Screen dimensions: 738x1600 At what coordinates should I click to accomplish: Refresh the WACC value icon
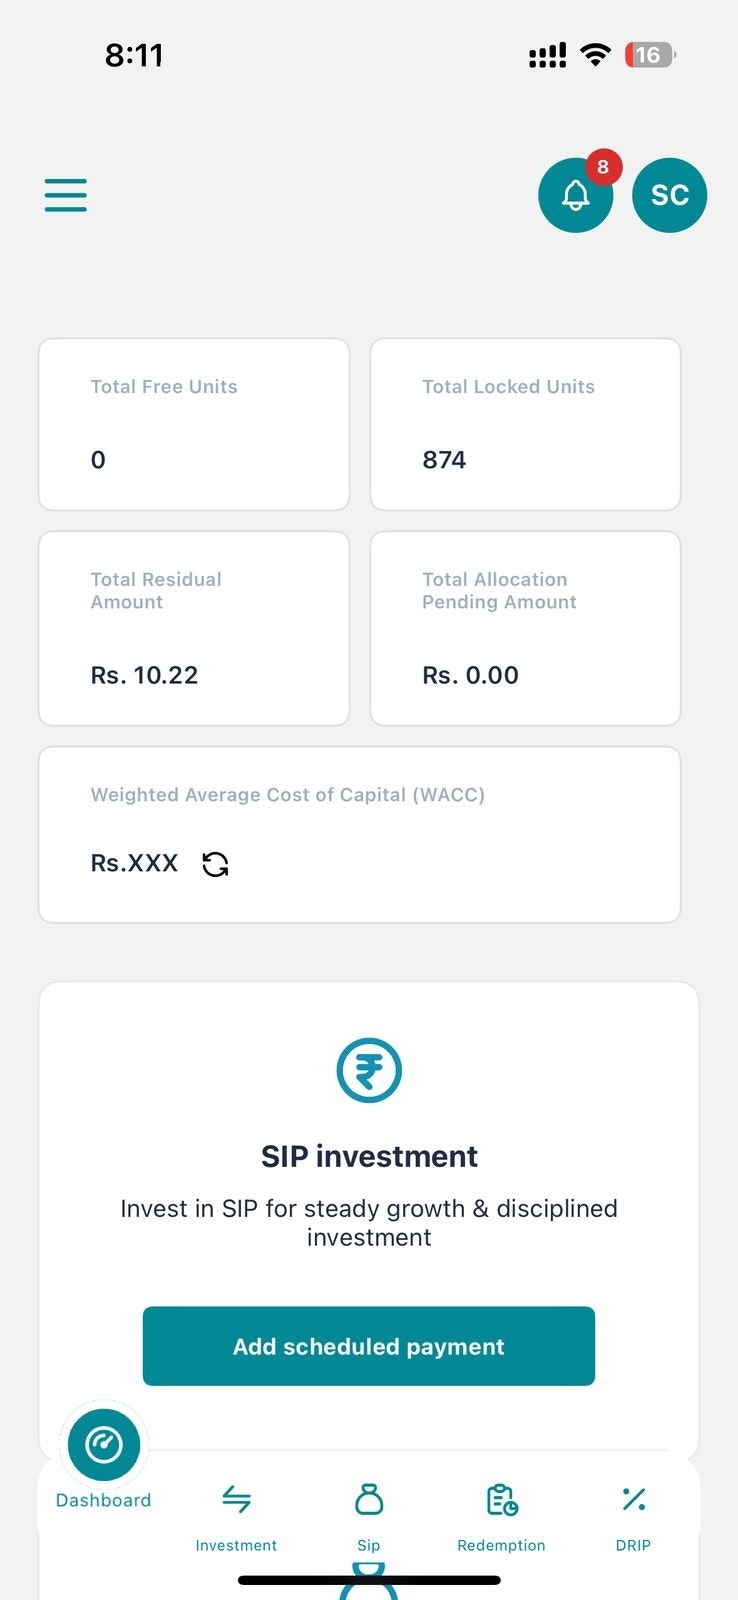tap(215, 864)
